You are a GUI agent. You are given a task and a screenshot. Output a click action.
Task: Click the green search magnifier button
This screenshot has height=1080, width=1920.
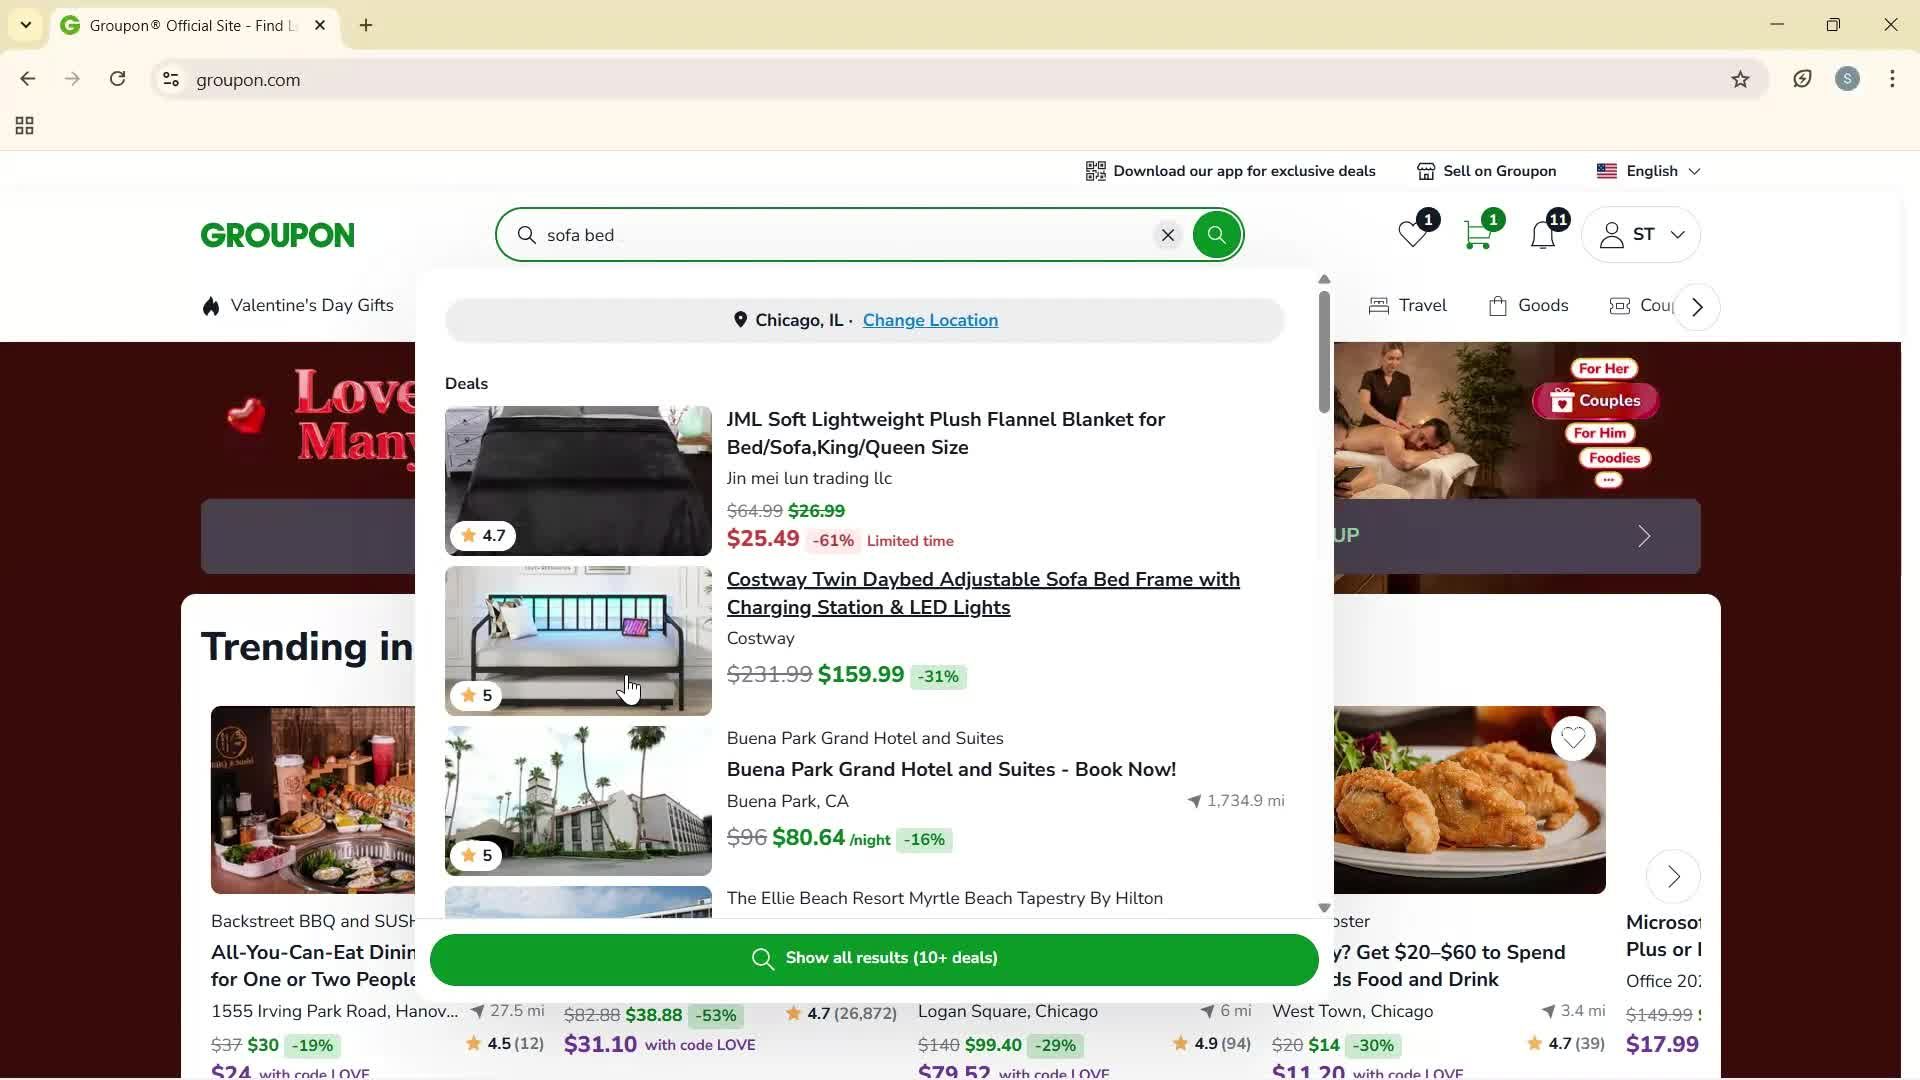1216,234
